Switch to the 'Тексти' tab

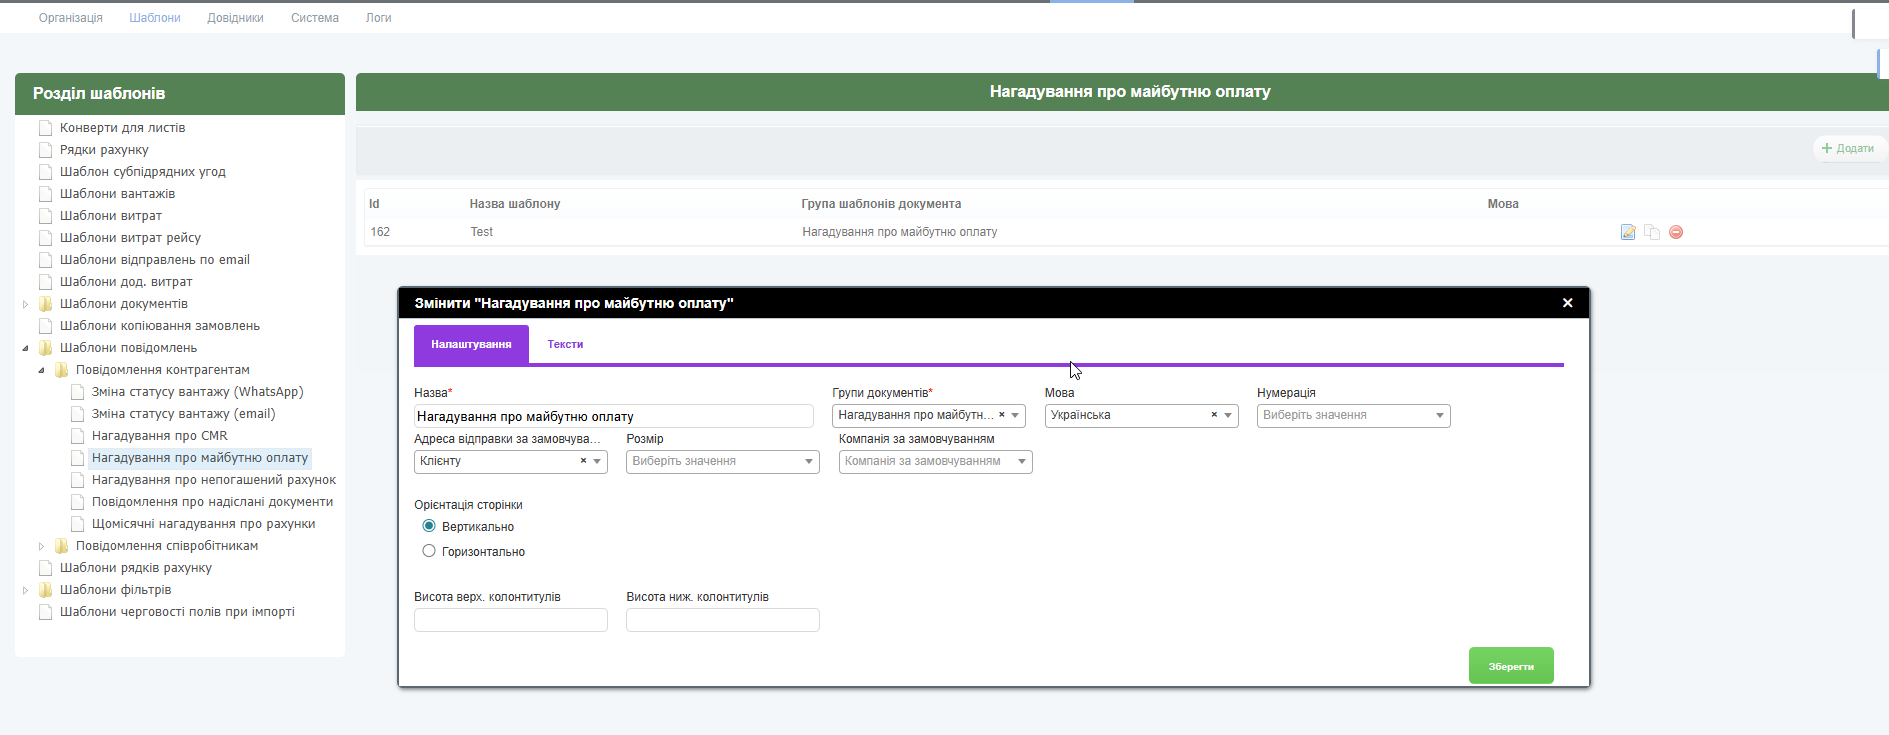pos(565,344)
